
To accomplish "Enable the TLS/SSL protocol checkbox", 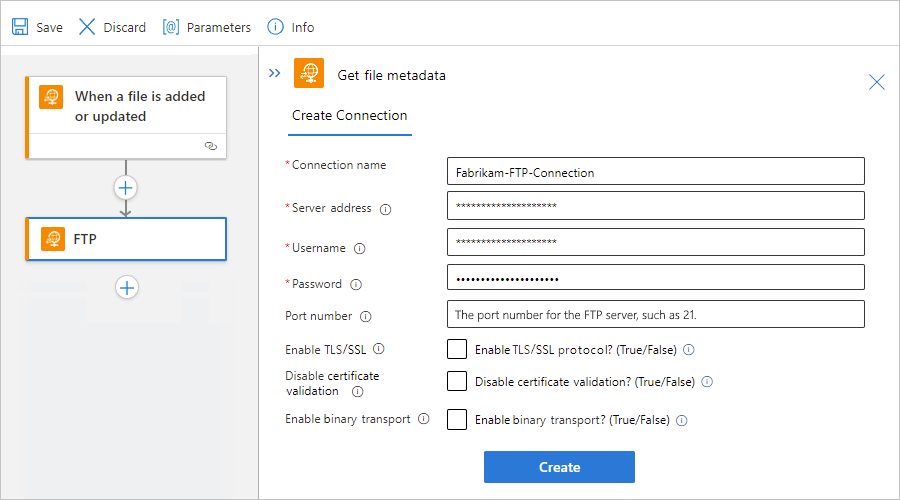I will coord(457,350).
